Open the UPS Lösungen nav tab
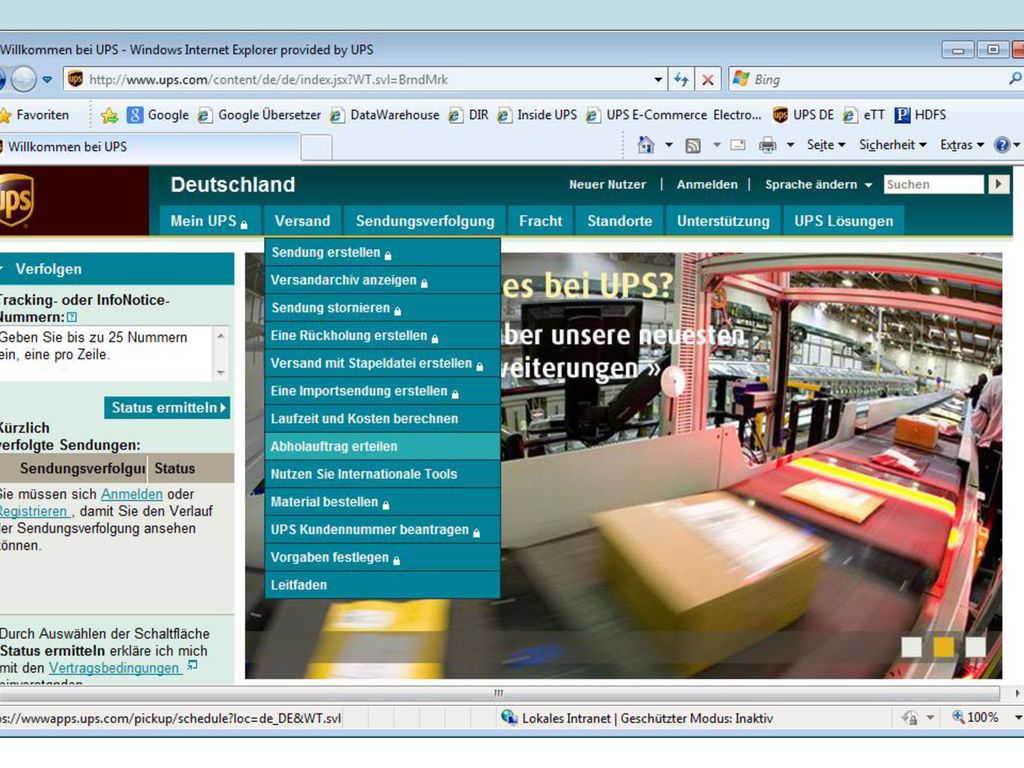 844,221
